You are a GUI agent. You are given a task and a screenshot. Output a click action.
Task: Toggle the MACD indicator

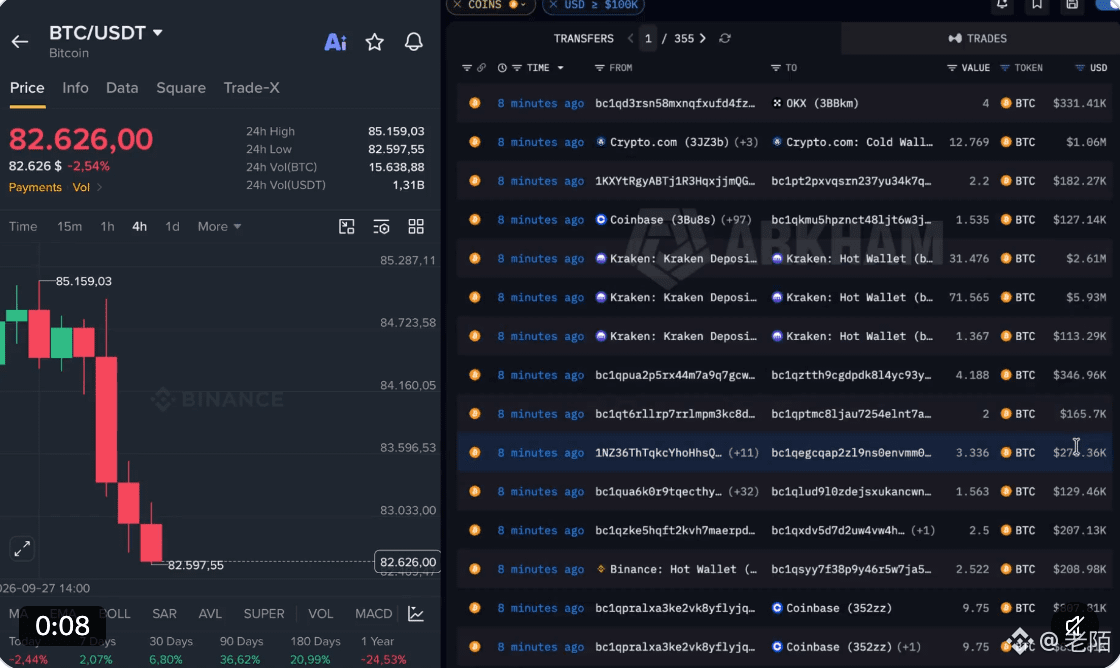(374, 614)
